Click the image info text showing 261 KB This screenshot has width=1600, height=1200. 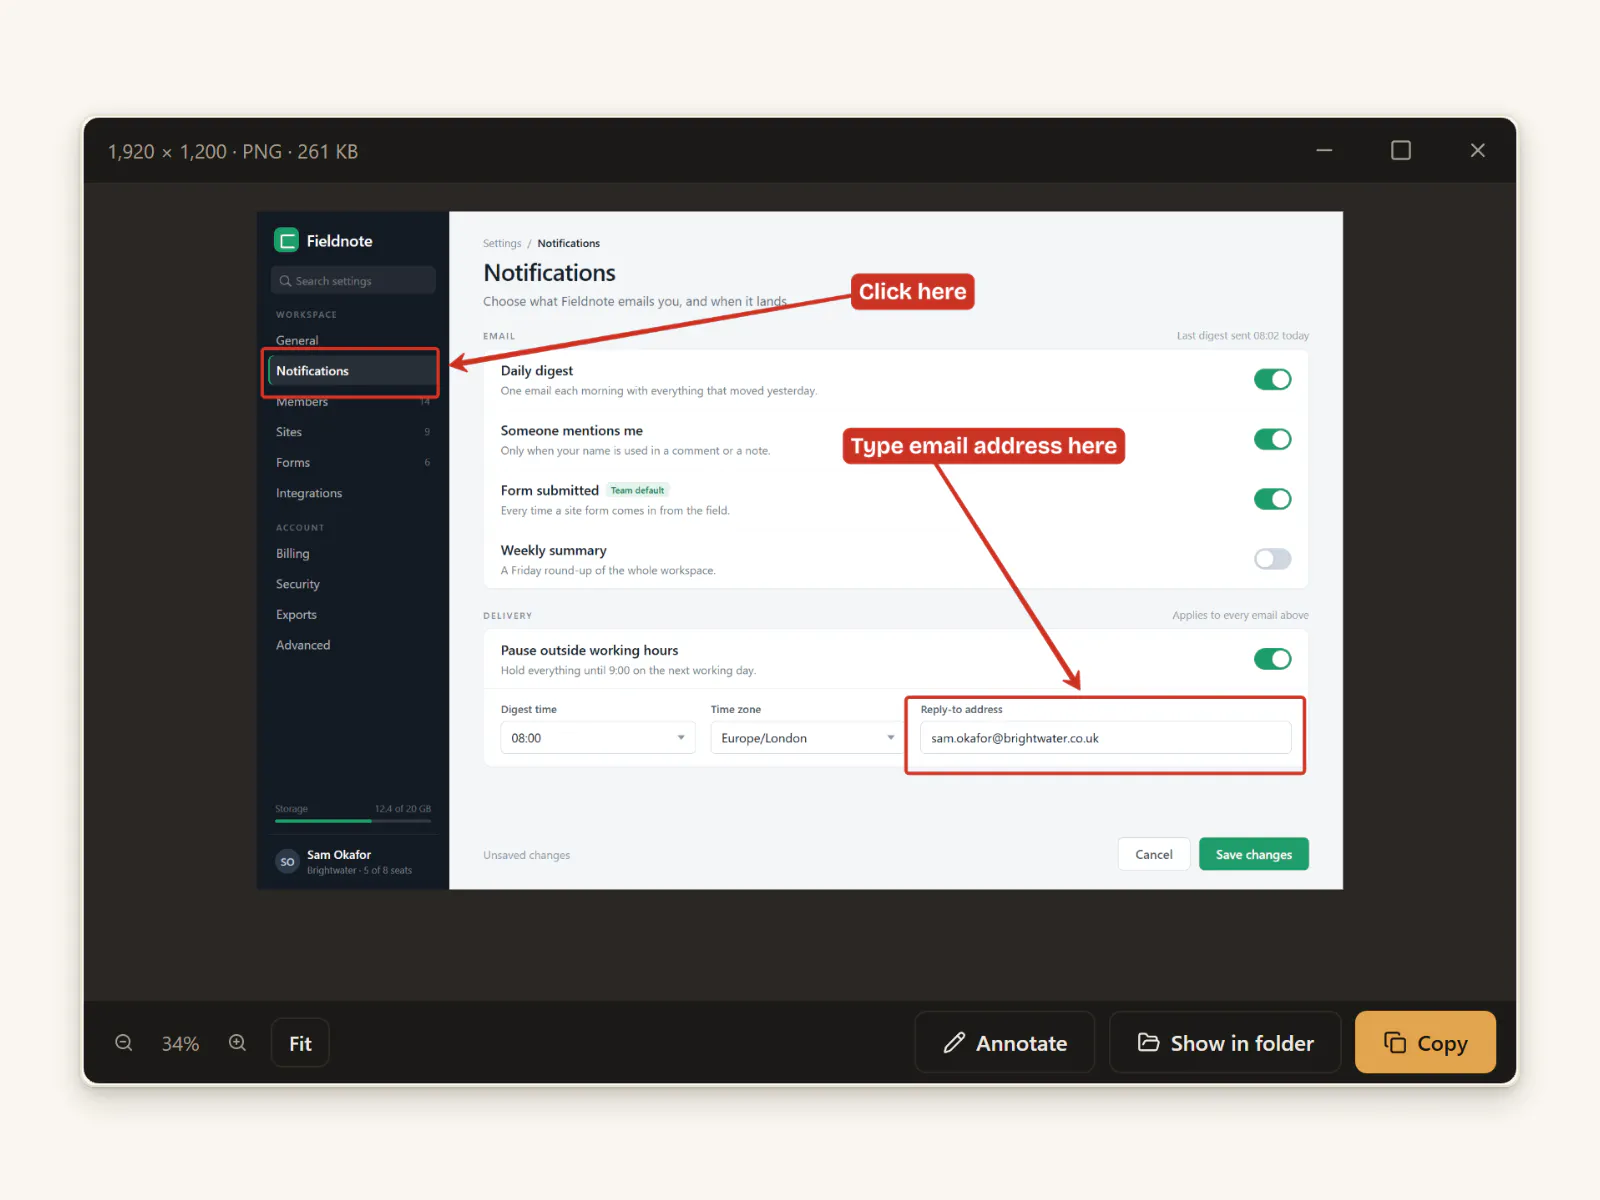(233, 152)
